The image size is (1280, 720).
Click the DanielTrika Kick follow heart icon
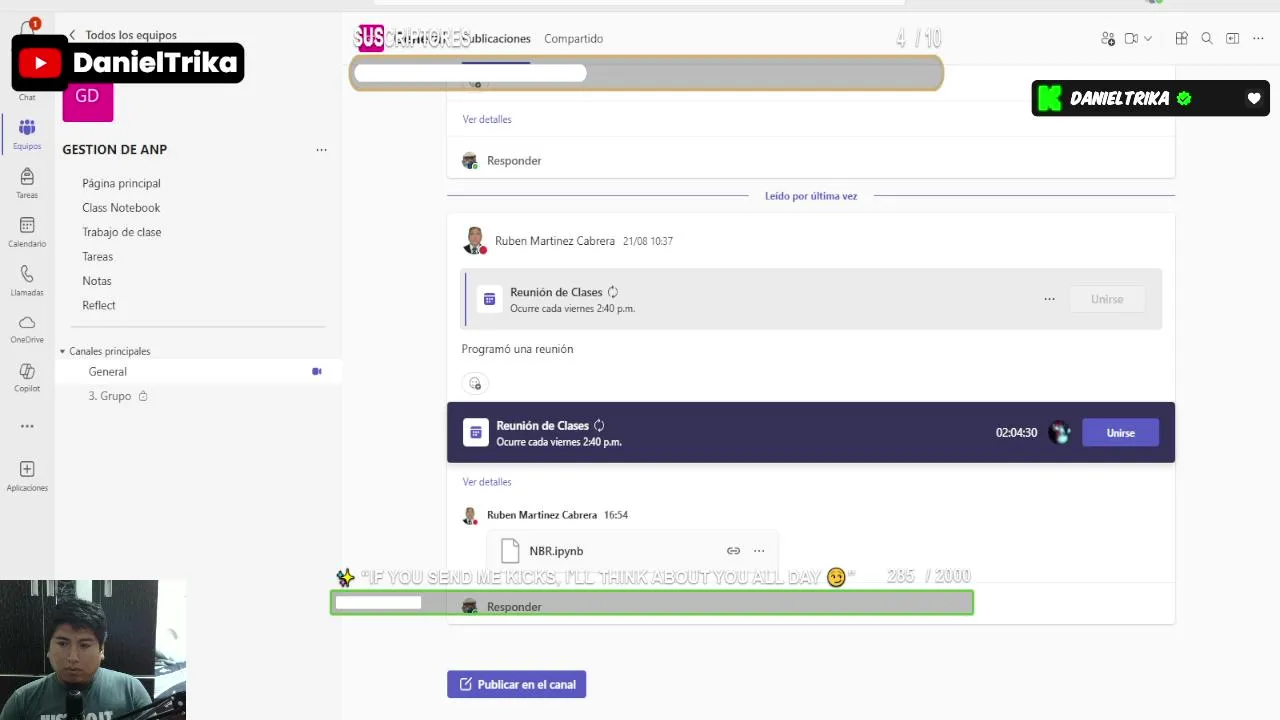coord(1254,98)
